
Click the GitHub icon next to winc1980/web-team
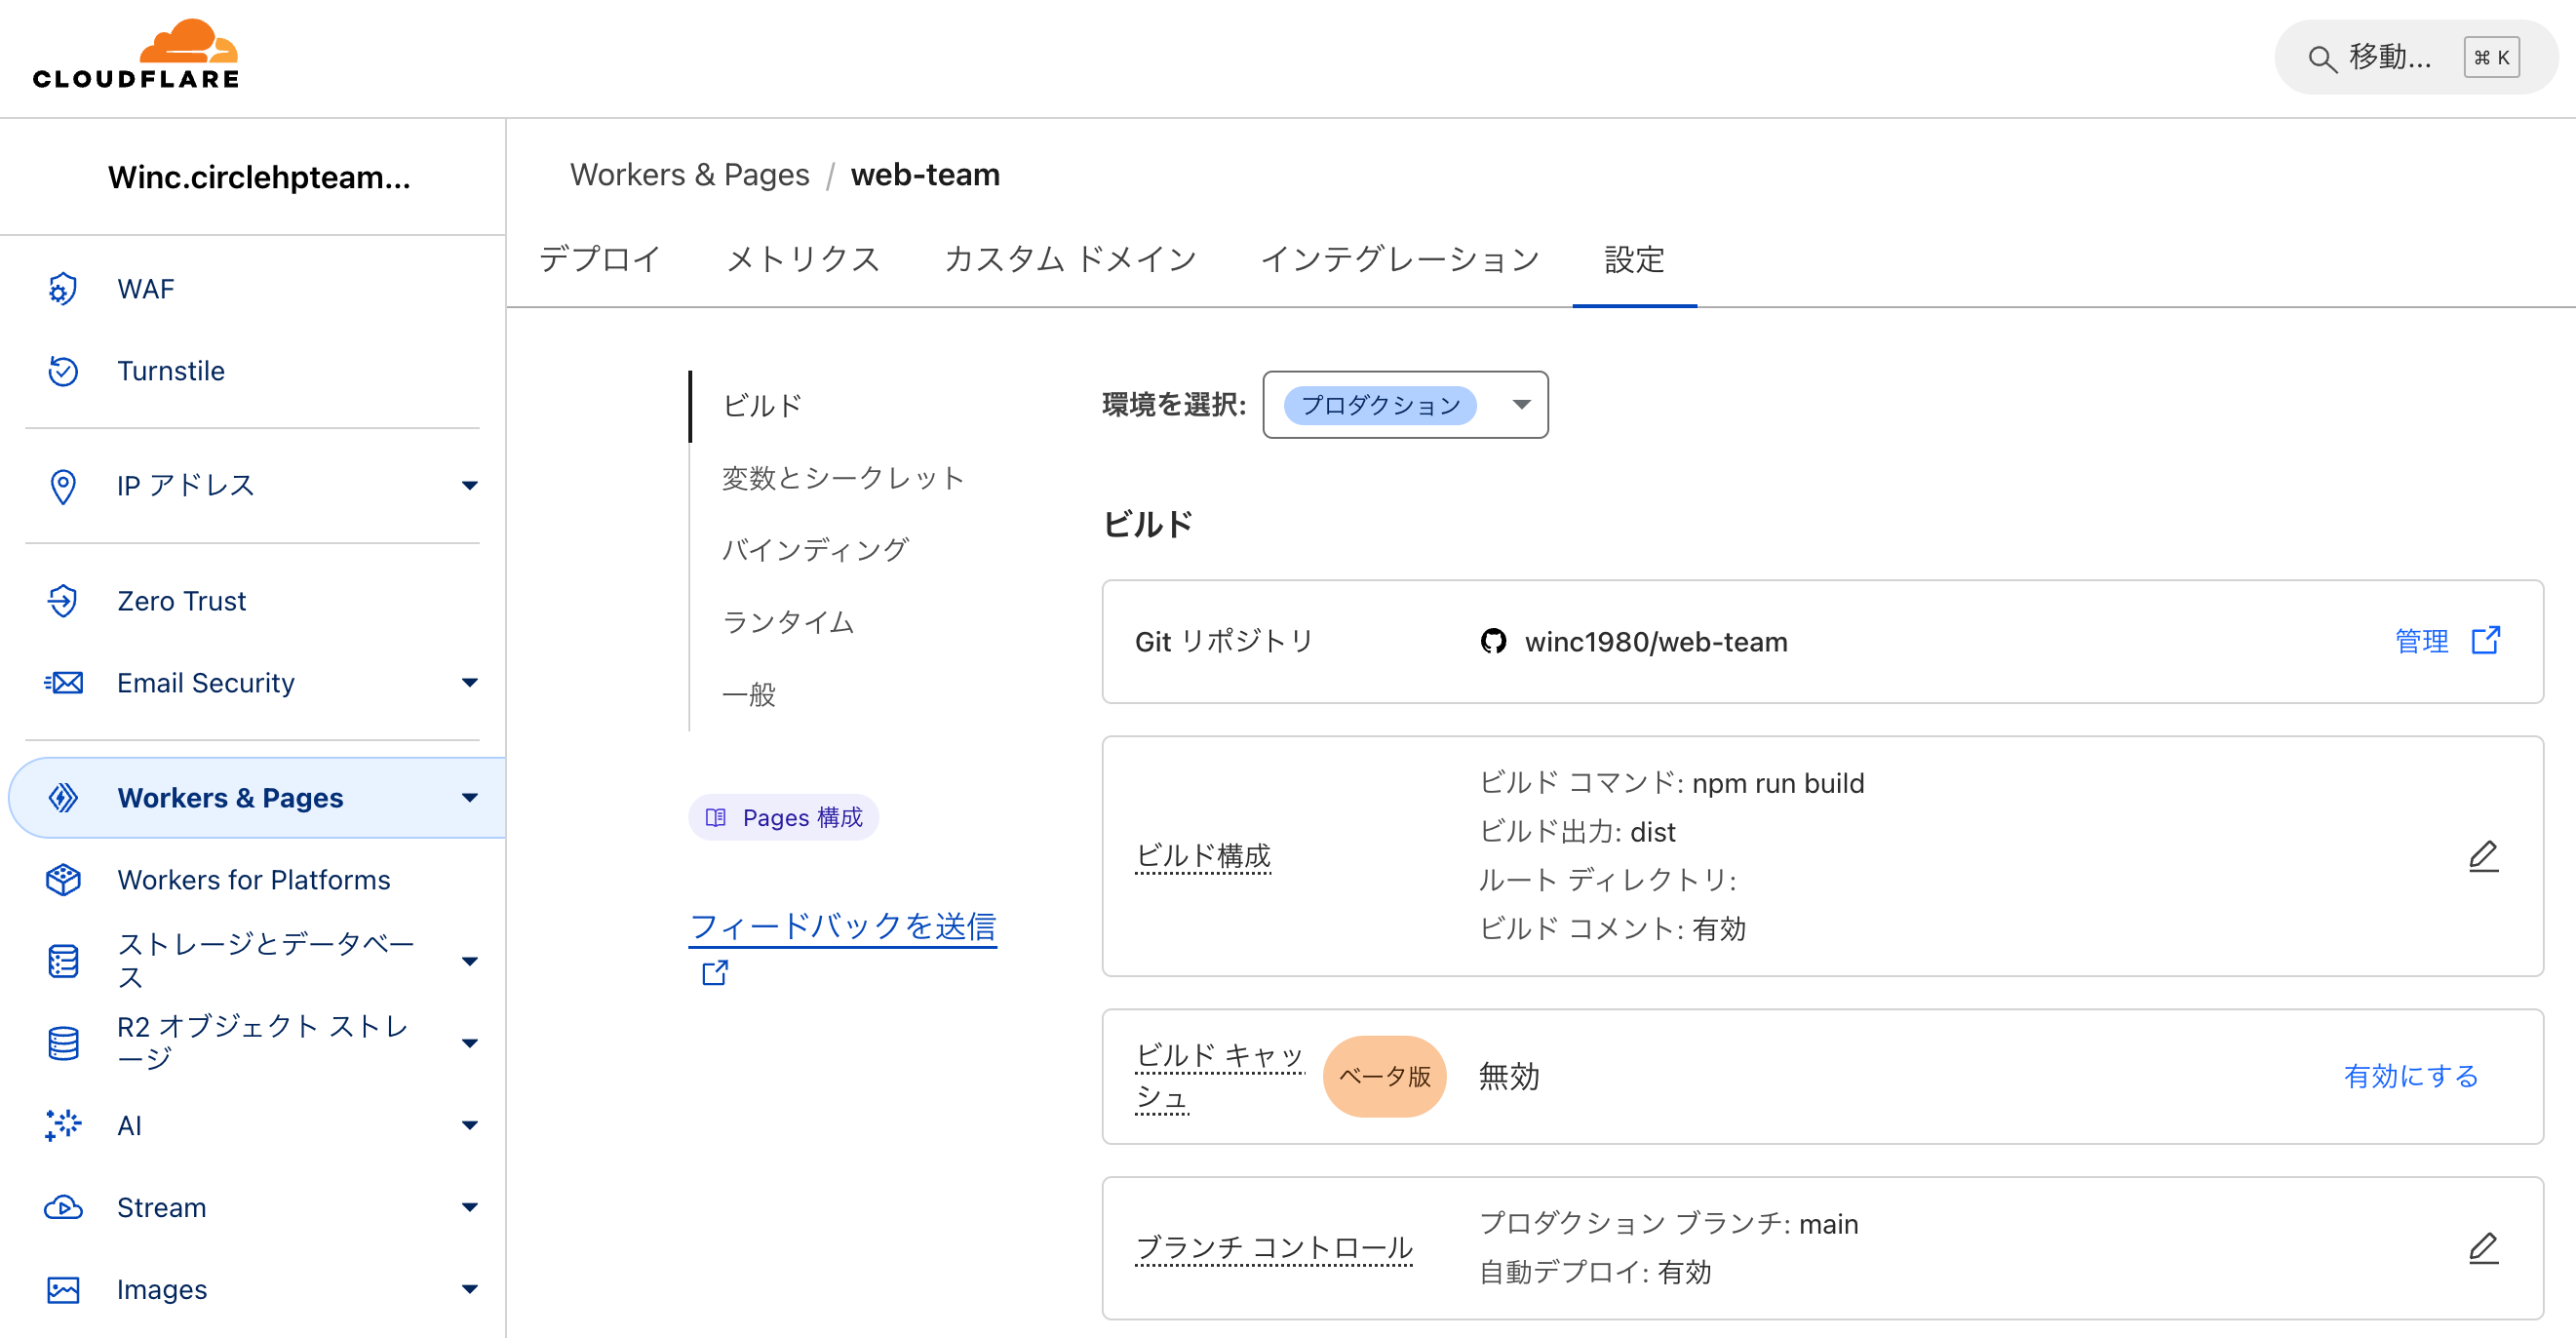[1493, 641]
